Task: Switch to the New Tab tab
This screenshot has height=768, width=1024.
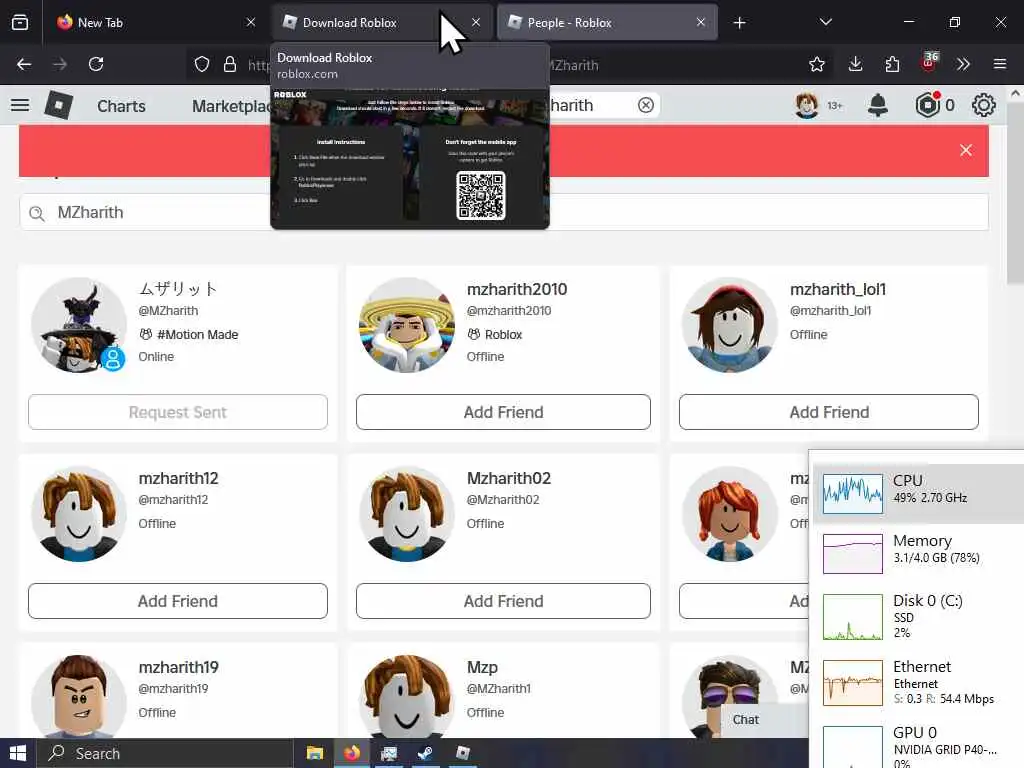Action: coord(155,22)
